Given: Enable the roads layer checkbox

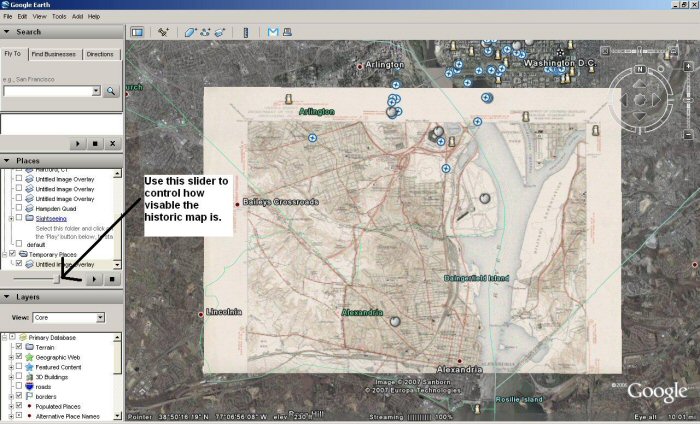Looking at the screenshot, I should [x=19, y=386].
